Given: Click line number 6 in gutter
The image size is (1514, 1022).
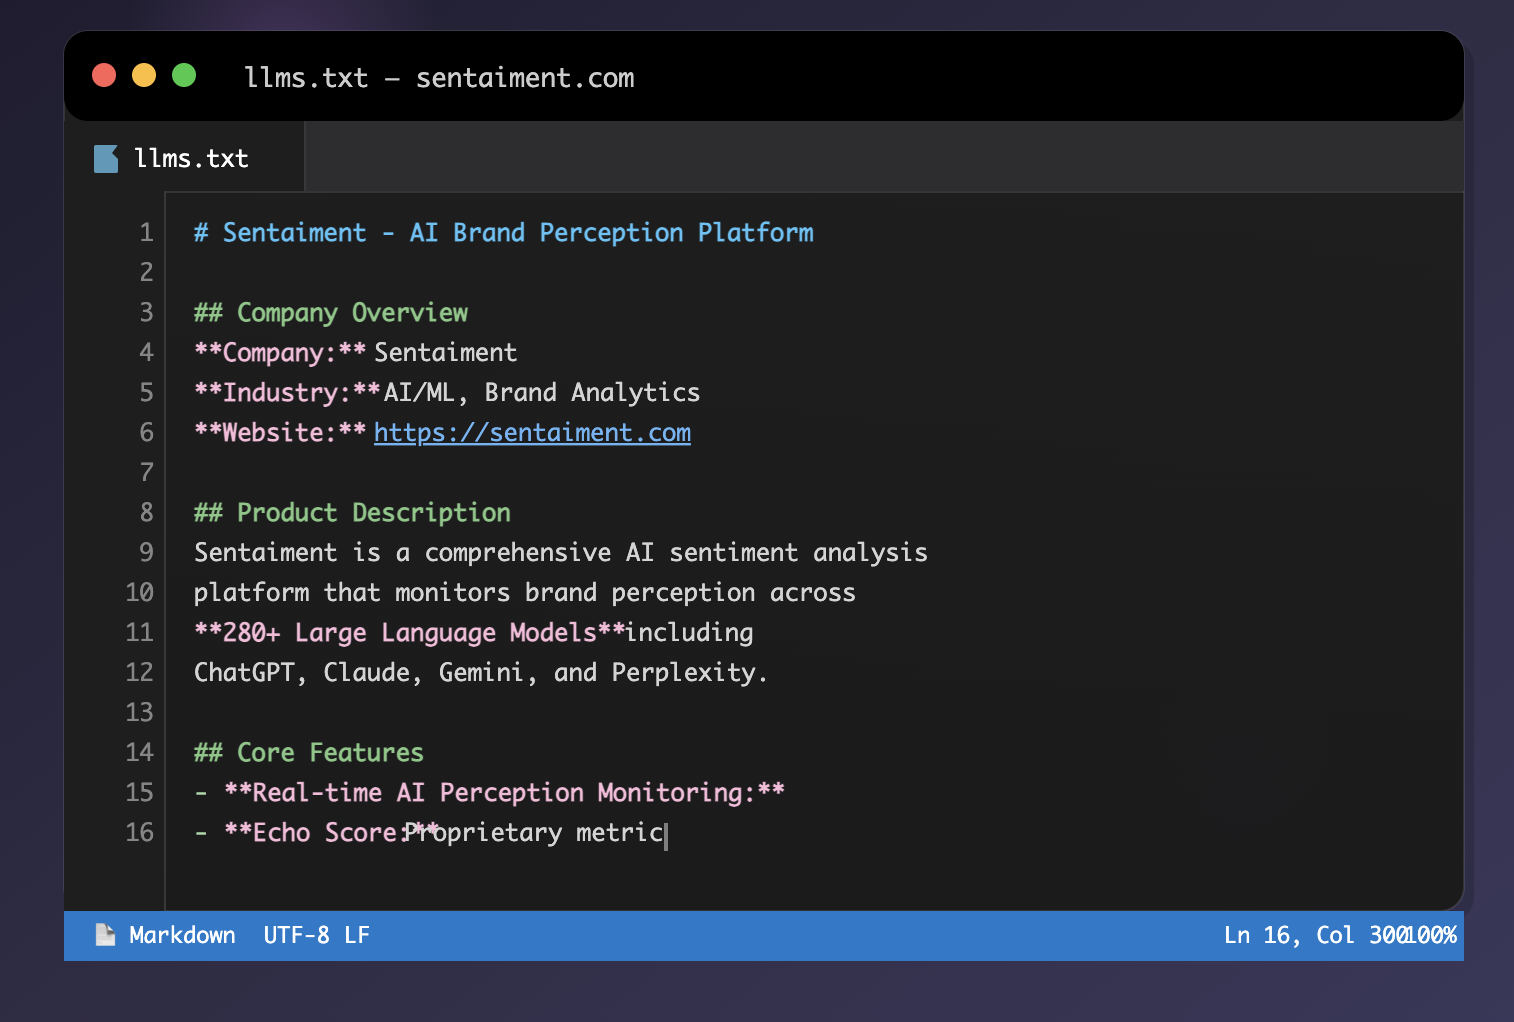Looking at the screenshot, I should [146, 433].
